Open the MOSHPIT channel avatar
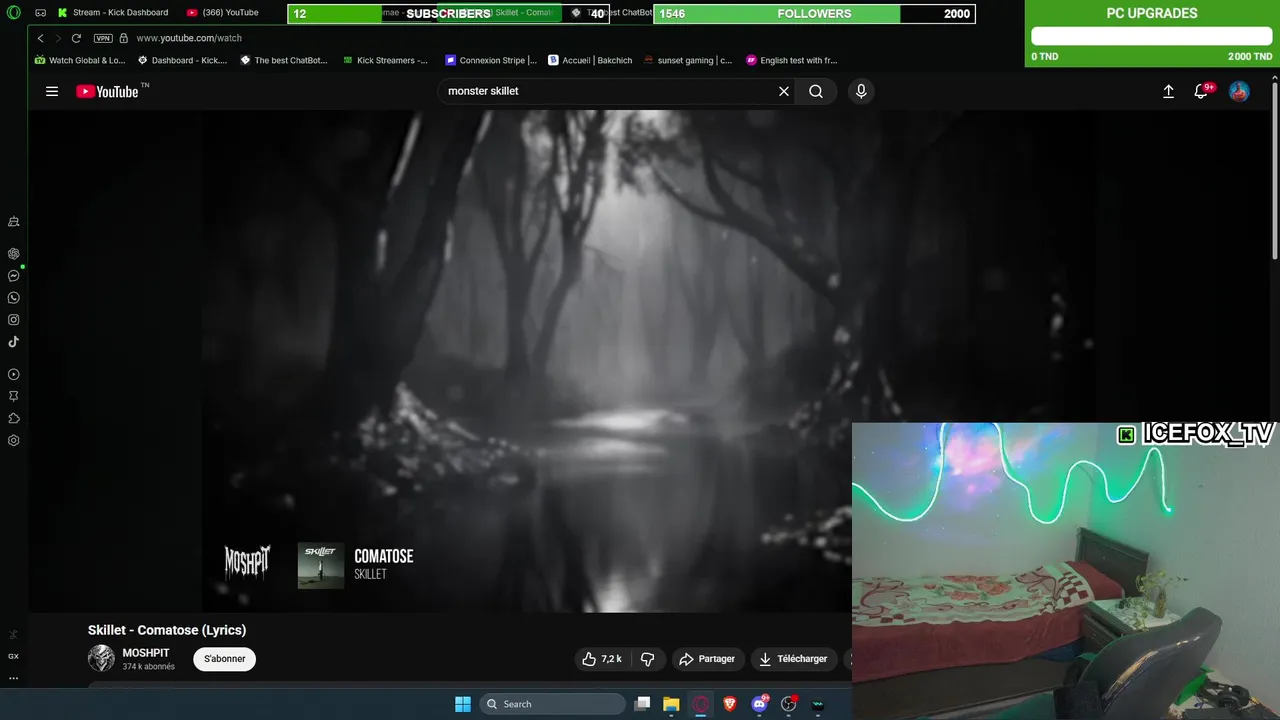 point(101,658)
